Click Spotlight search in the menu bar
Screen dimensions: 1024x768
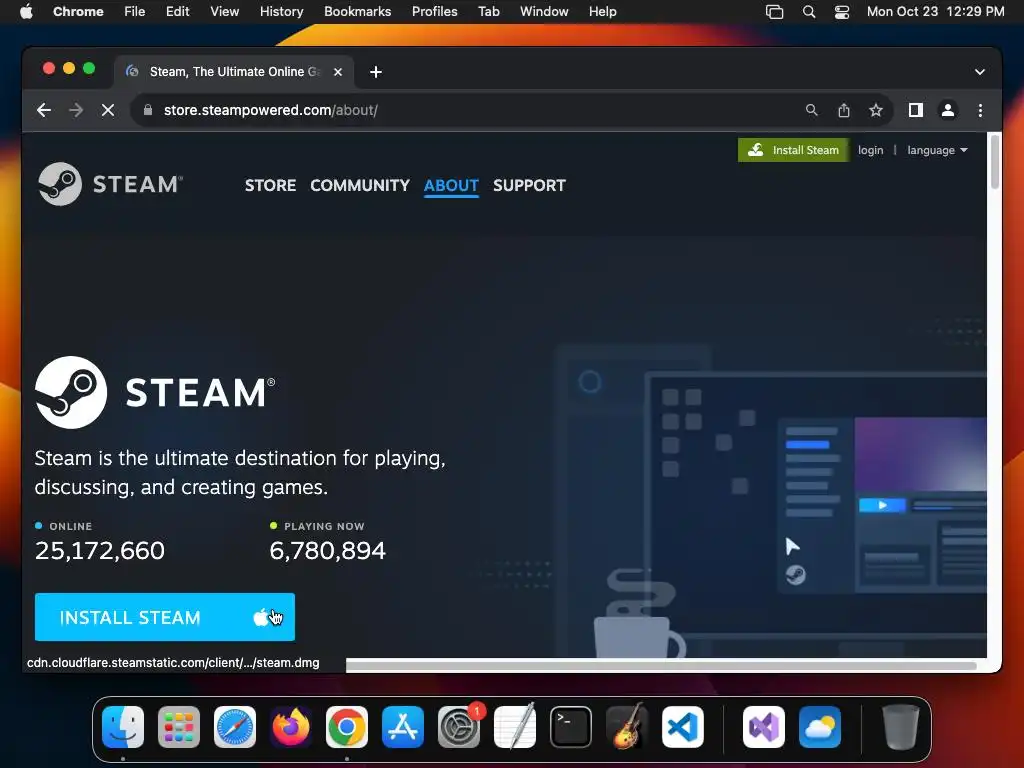[x=808, y=12]
